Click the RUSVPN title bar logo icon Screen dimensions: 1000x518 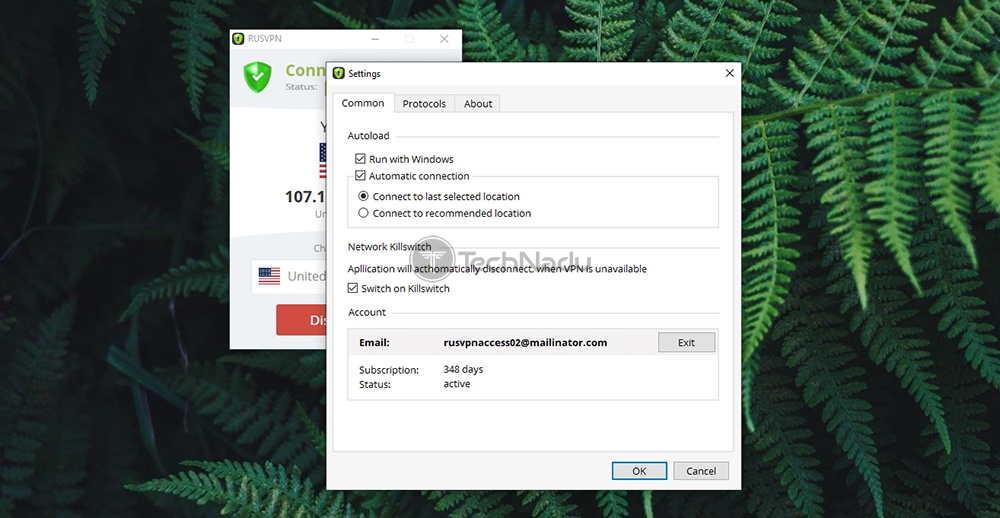tap(238, 39)
